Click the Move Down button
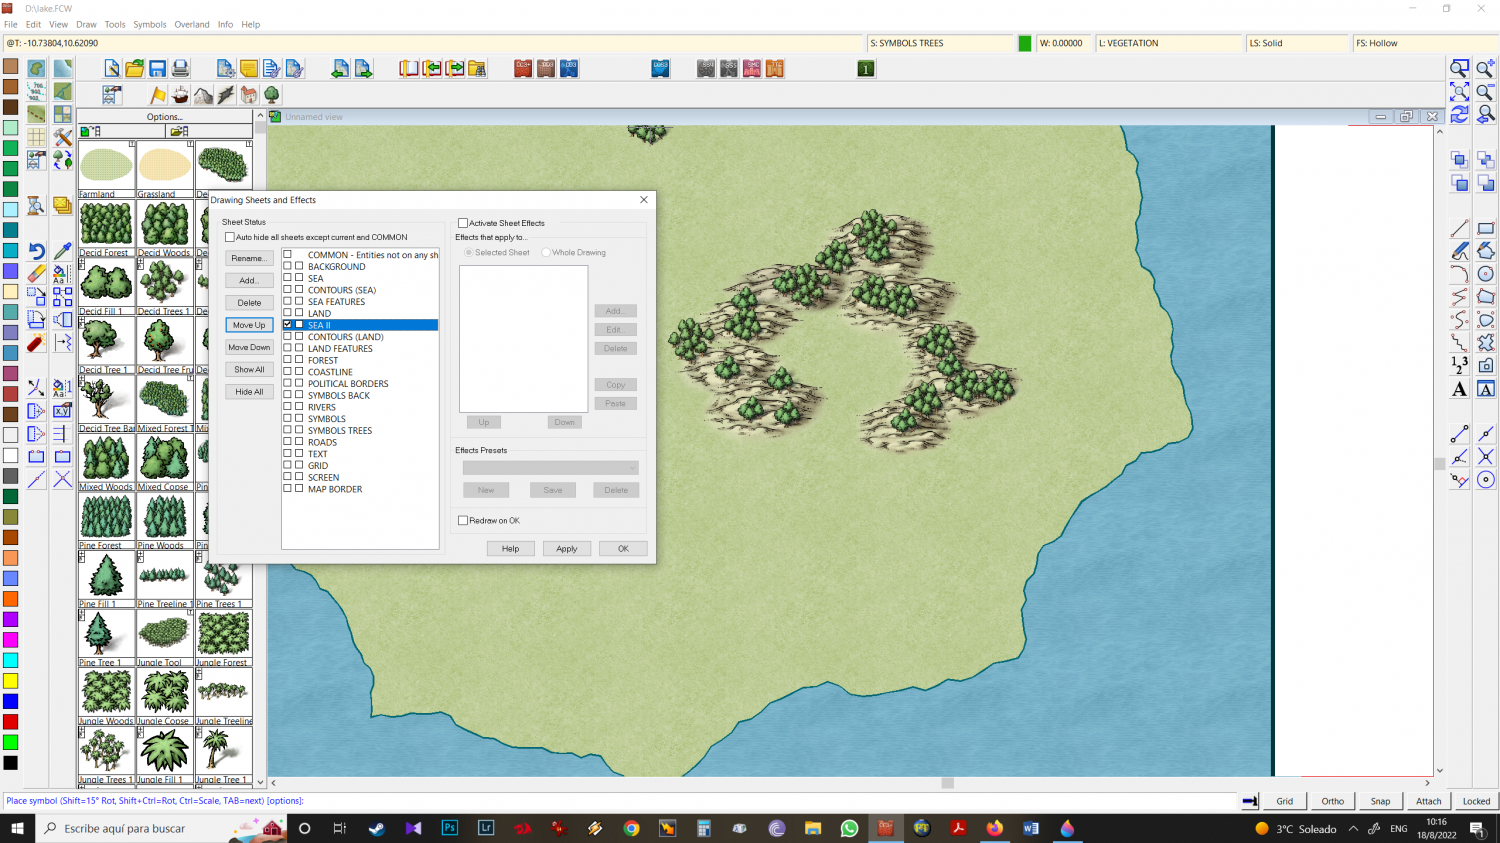This screenshot has width=1500, height=843. click(x=249, y=347)
